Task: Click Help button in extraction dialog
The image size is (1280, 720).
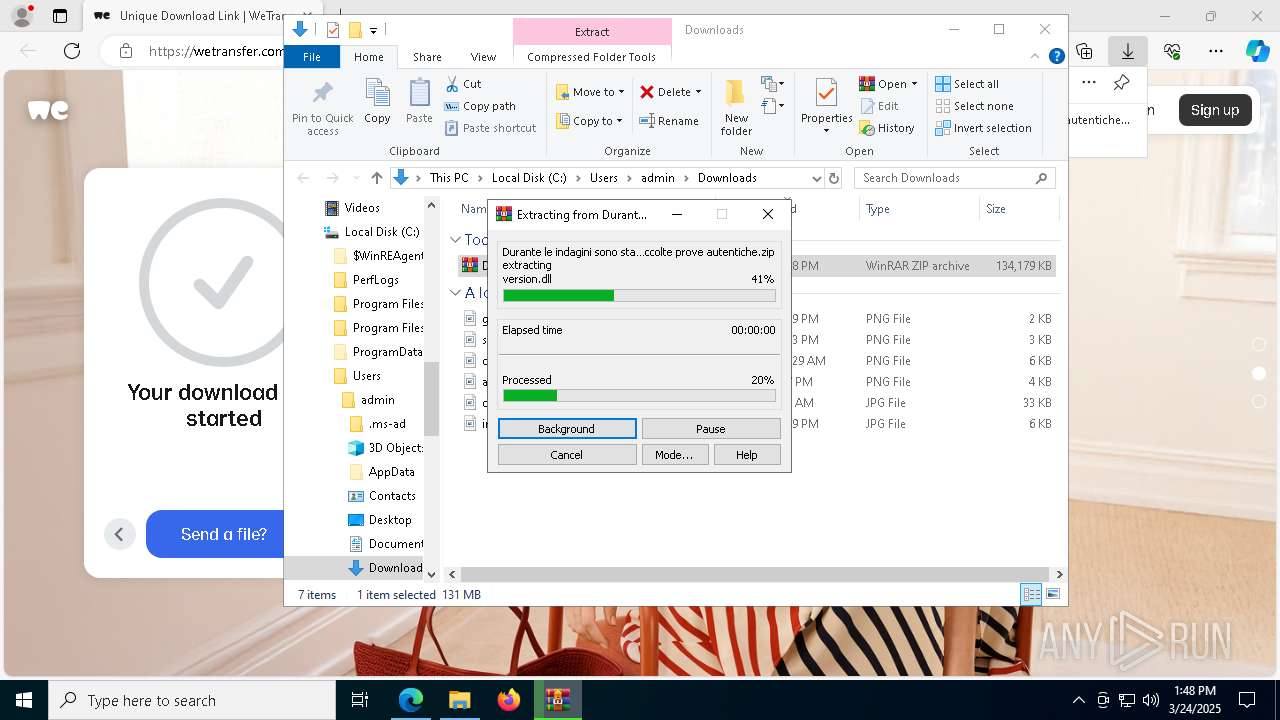Action: tap(747, 455)
